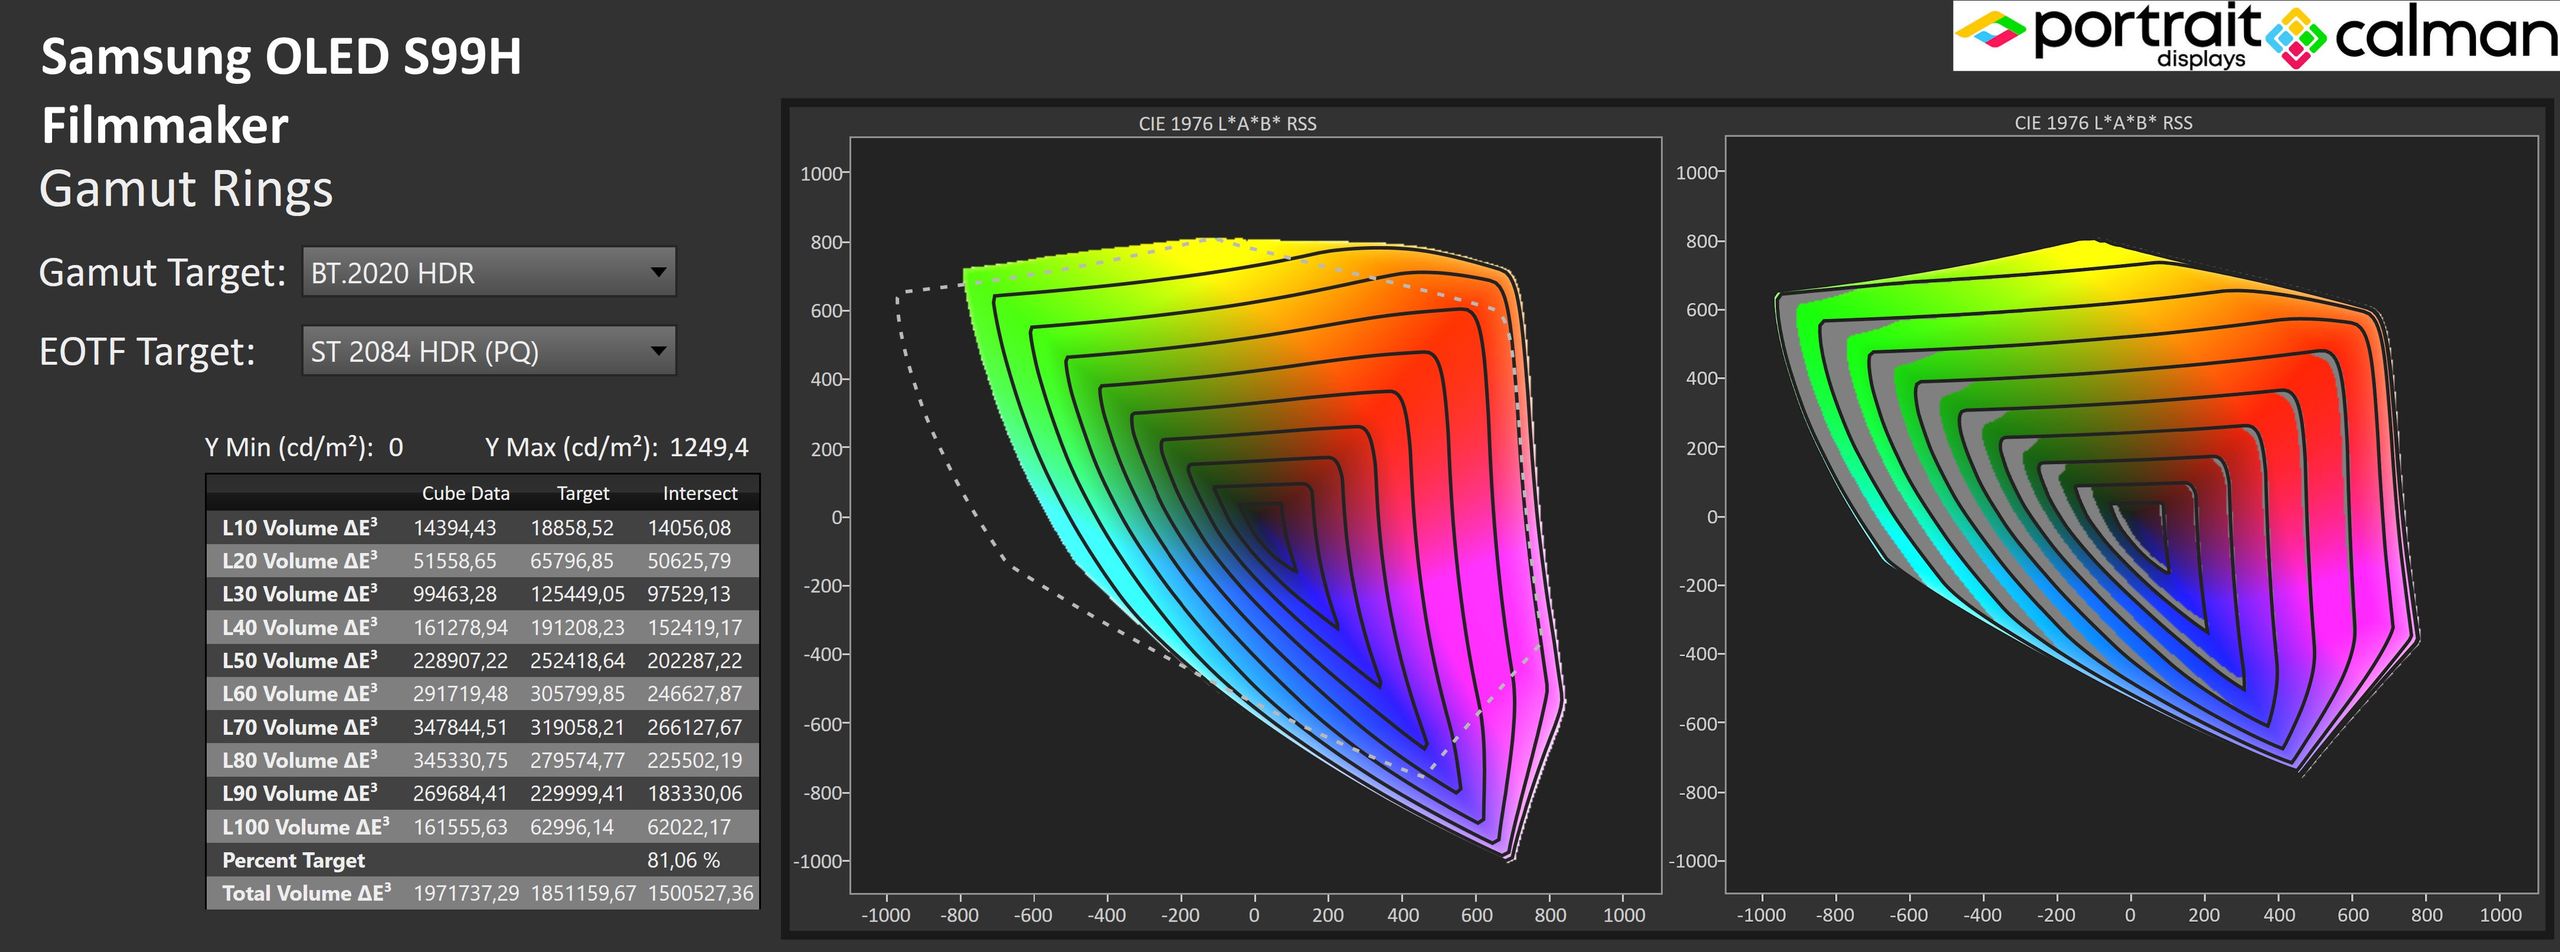Image resolution: width=2560 pixels, height=952 pixels.
Task: Click the L10 Volume ΔE³ row label
Action: click(x=300, y=527)
